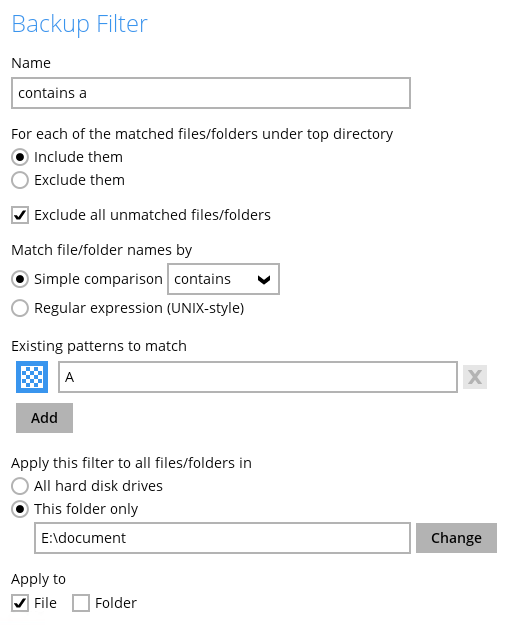Remove pattern A with the X icon
This screenshot has height=625, width=526.
(475, 377)
